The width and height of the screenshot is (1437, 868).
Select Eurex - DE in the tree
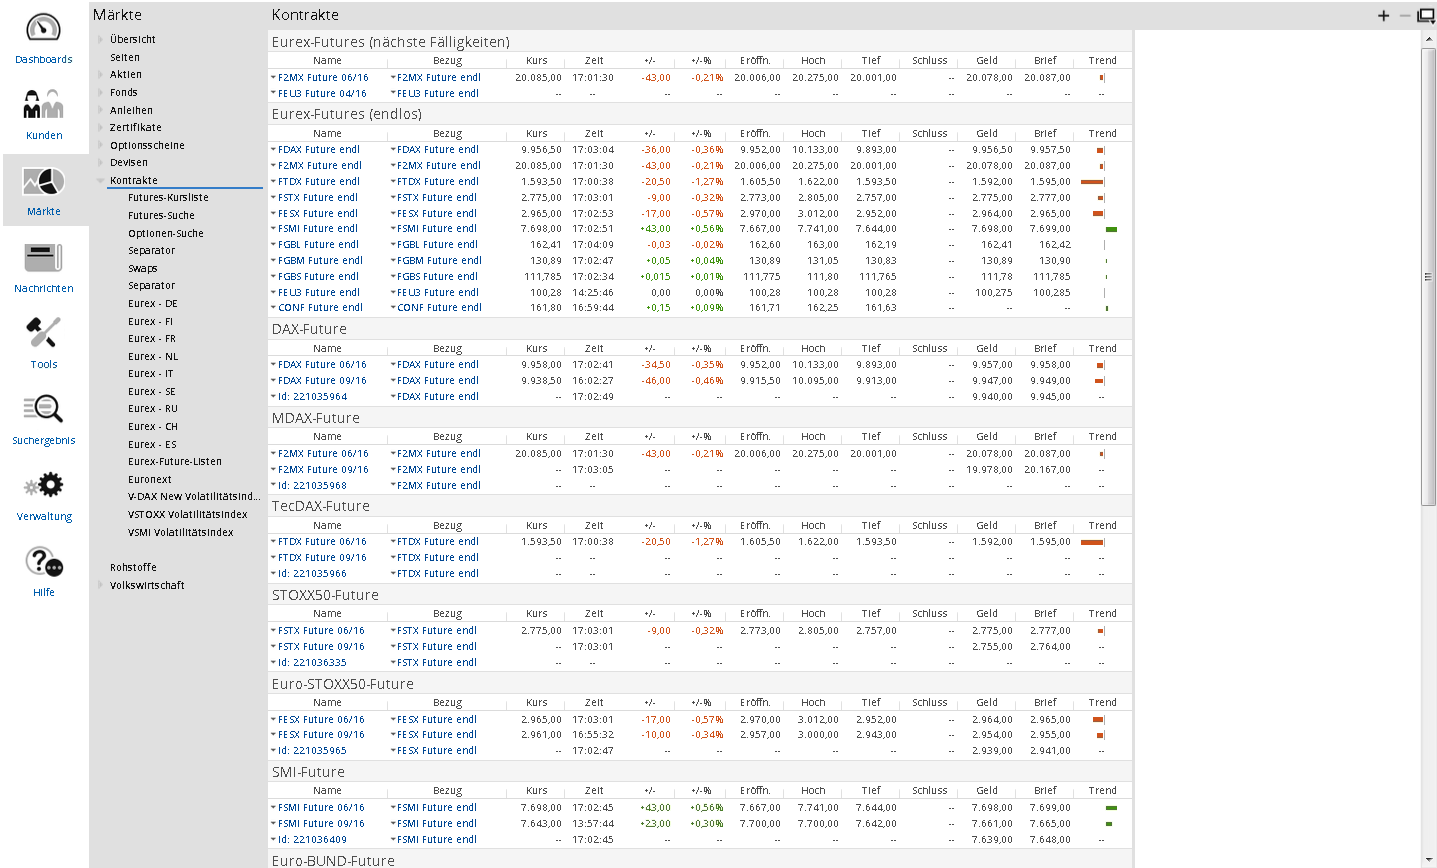pyautogui.click(x=152, y=304)
